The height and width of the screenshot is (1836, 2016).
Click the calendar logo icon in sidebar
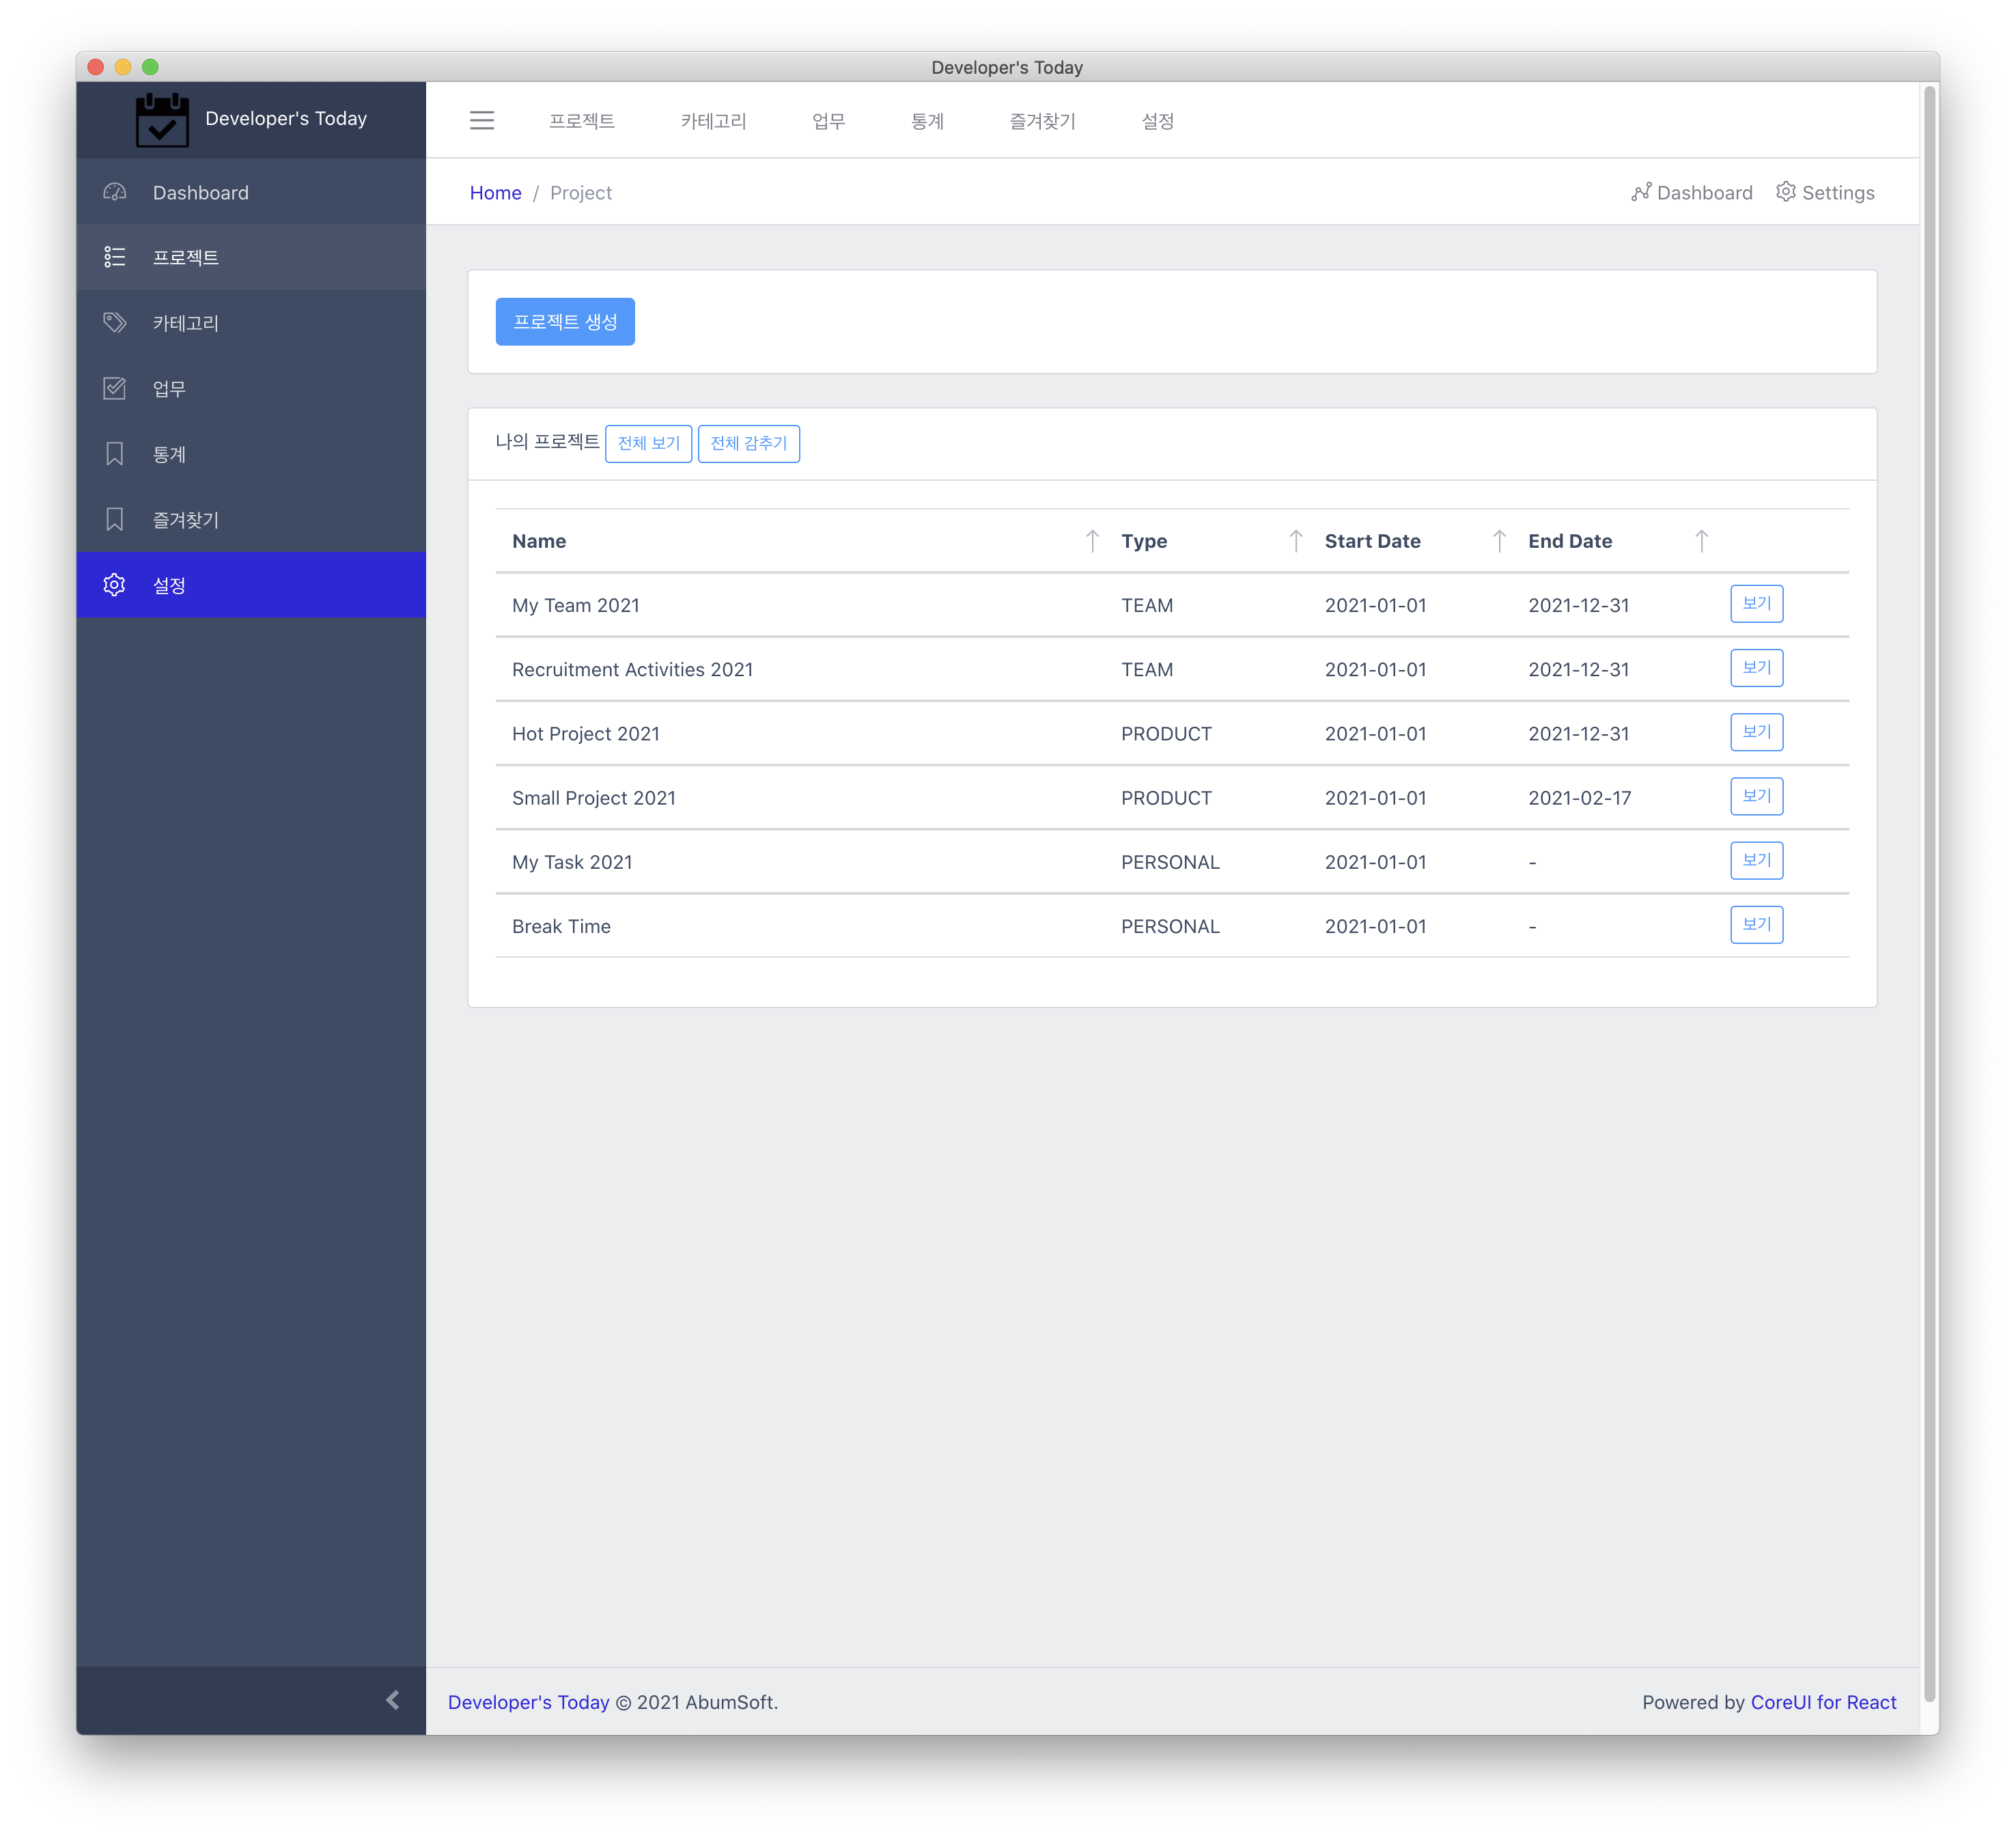click(162, 120)
